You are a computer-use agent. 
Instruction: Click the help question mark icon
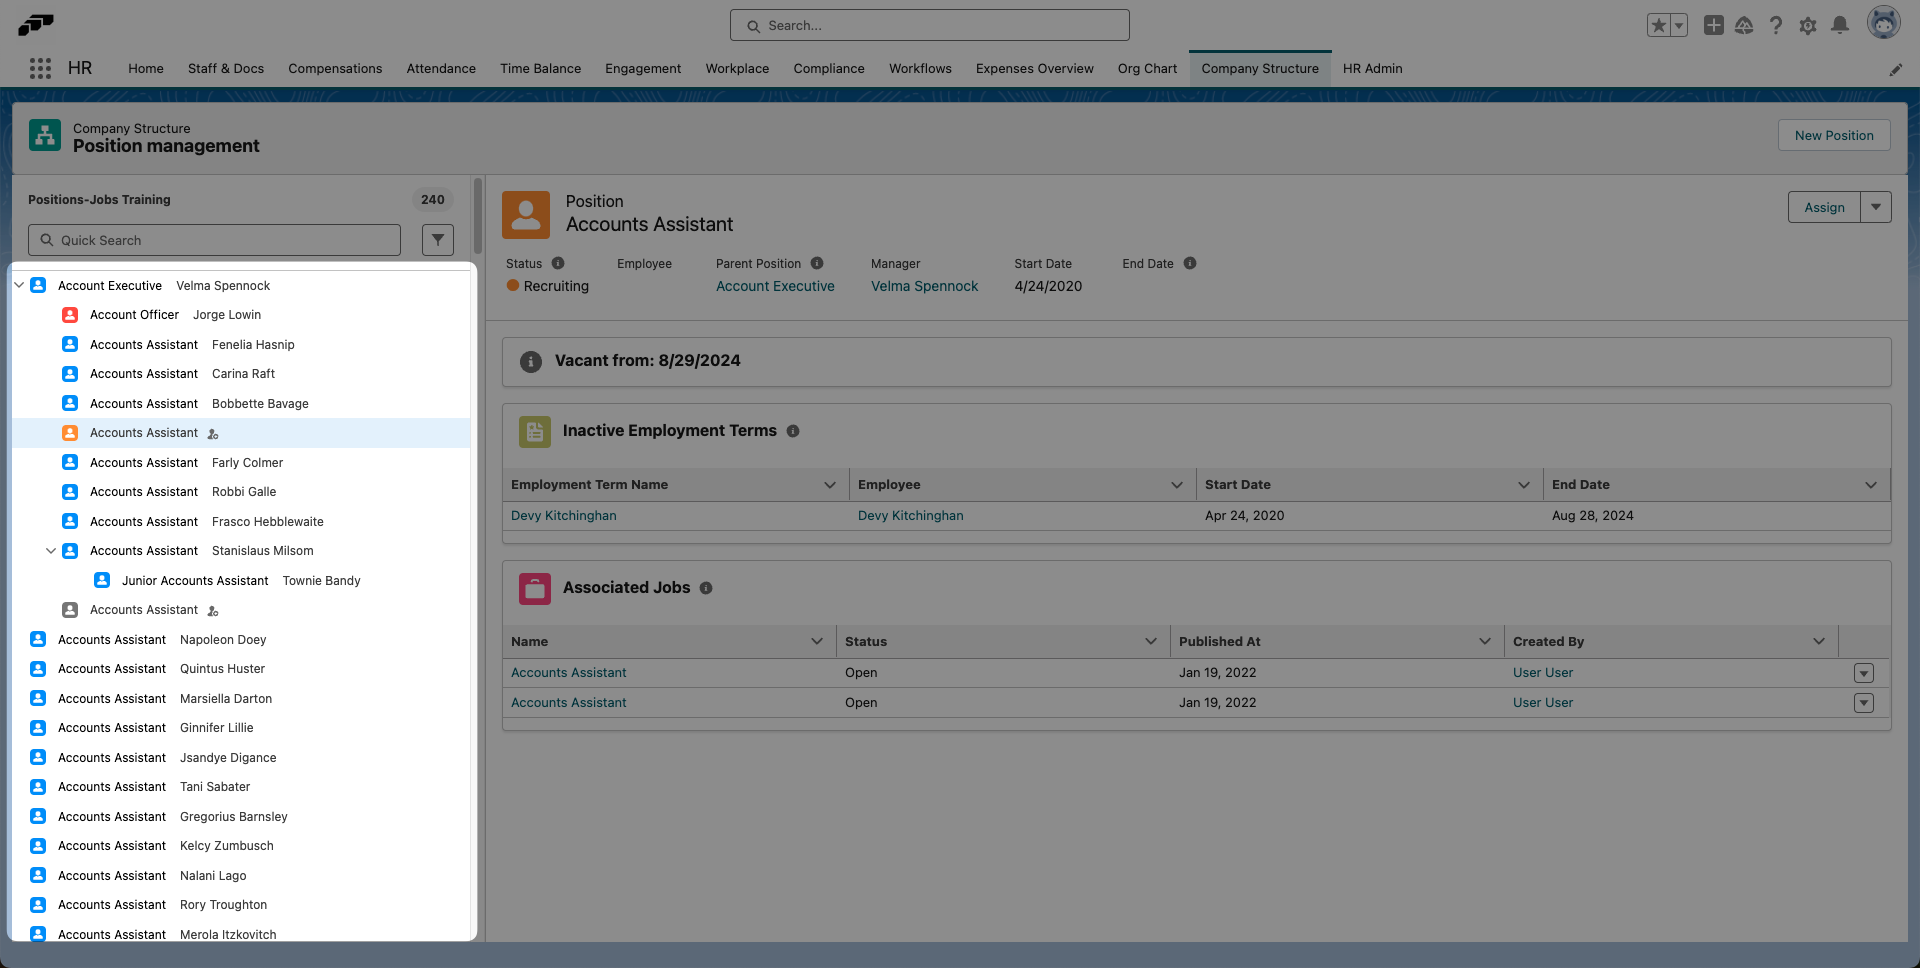1777,26
